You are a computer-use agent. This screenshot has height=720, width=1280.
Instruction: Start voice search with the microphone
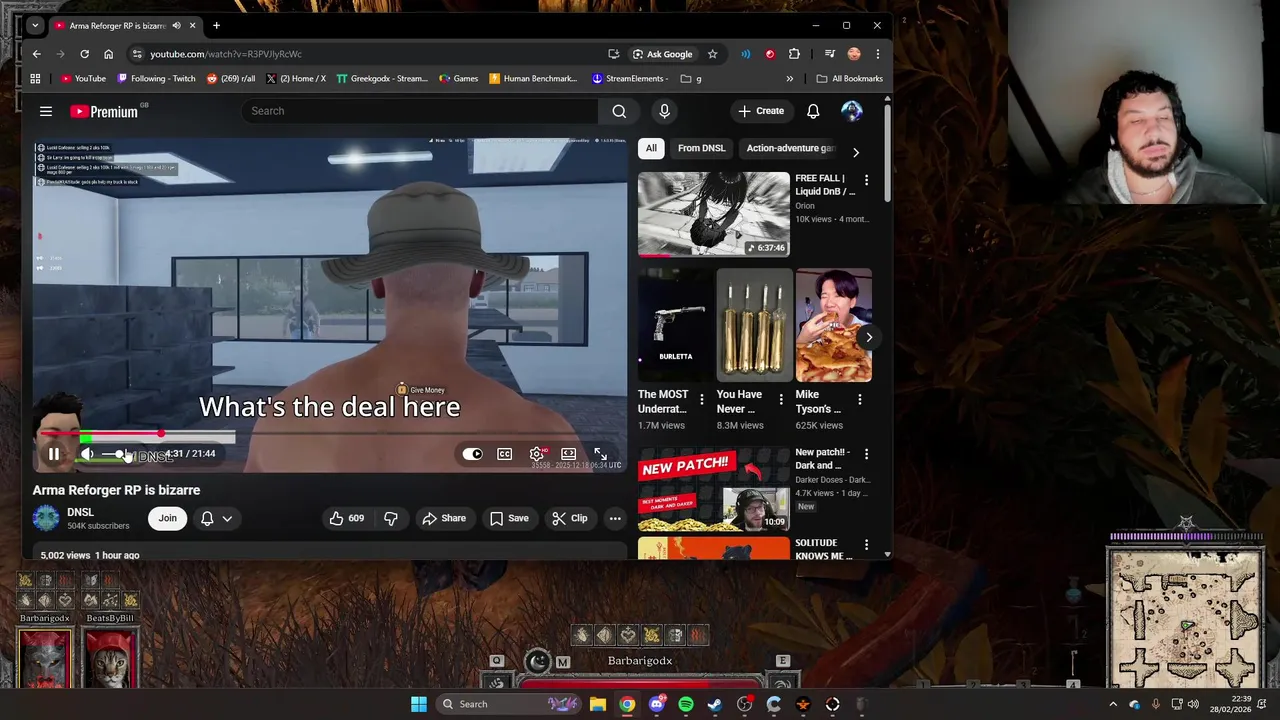point(664,111)
